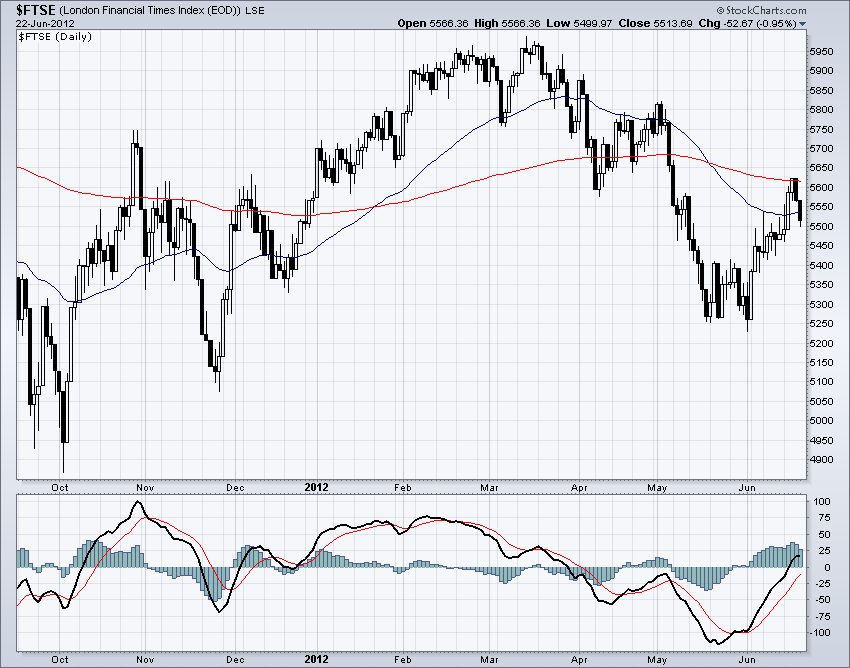Click the $FTSE ticker symbol title
Screen dimensions: 850x668
36,10
